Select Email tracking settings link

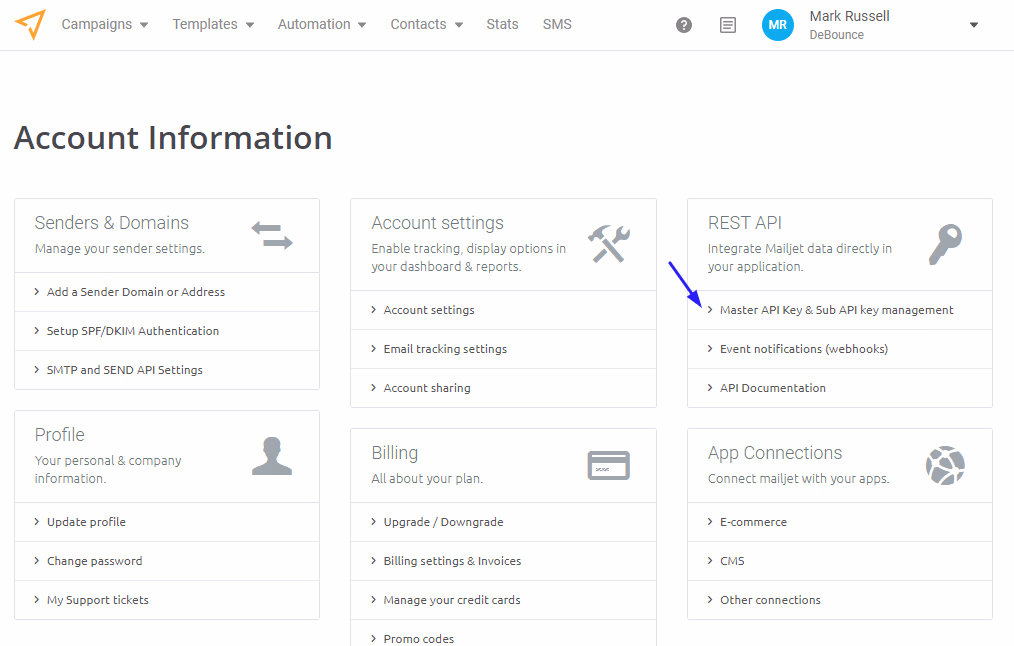(445, 349)
